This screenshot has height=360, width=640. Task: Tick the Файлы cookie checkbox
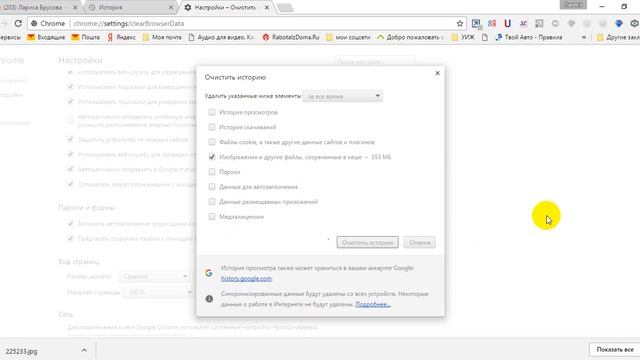(211, 142)
